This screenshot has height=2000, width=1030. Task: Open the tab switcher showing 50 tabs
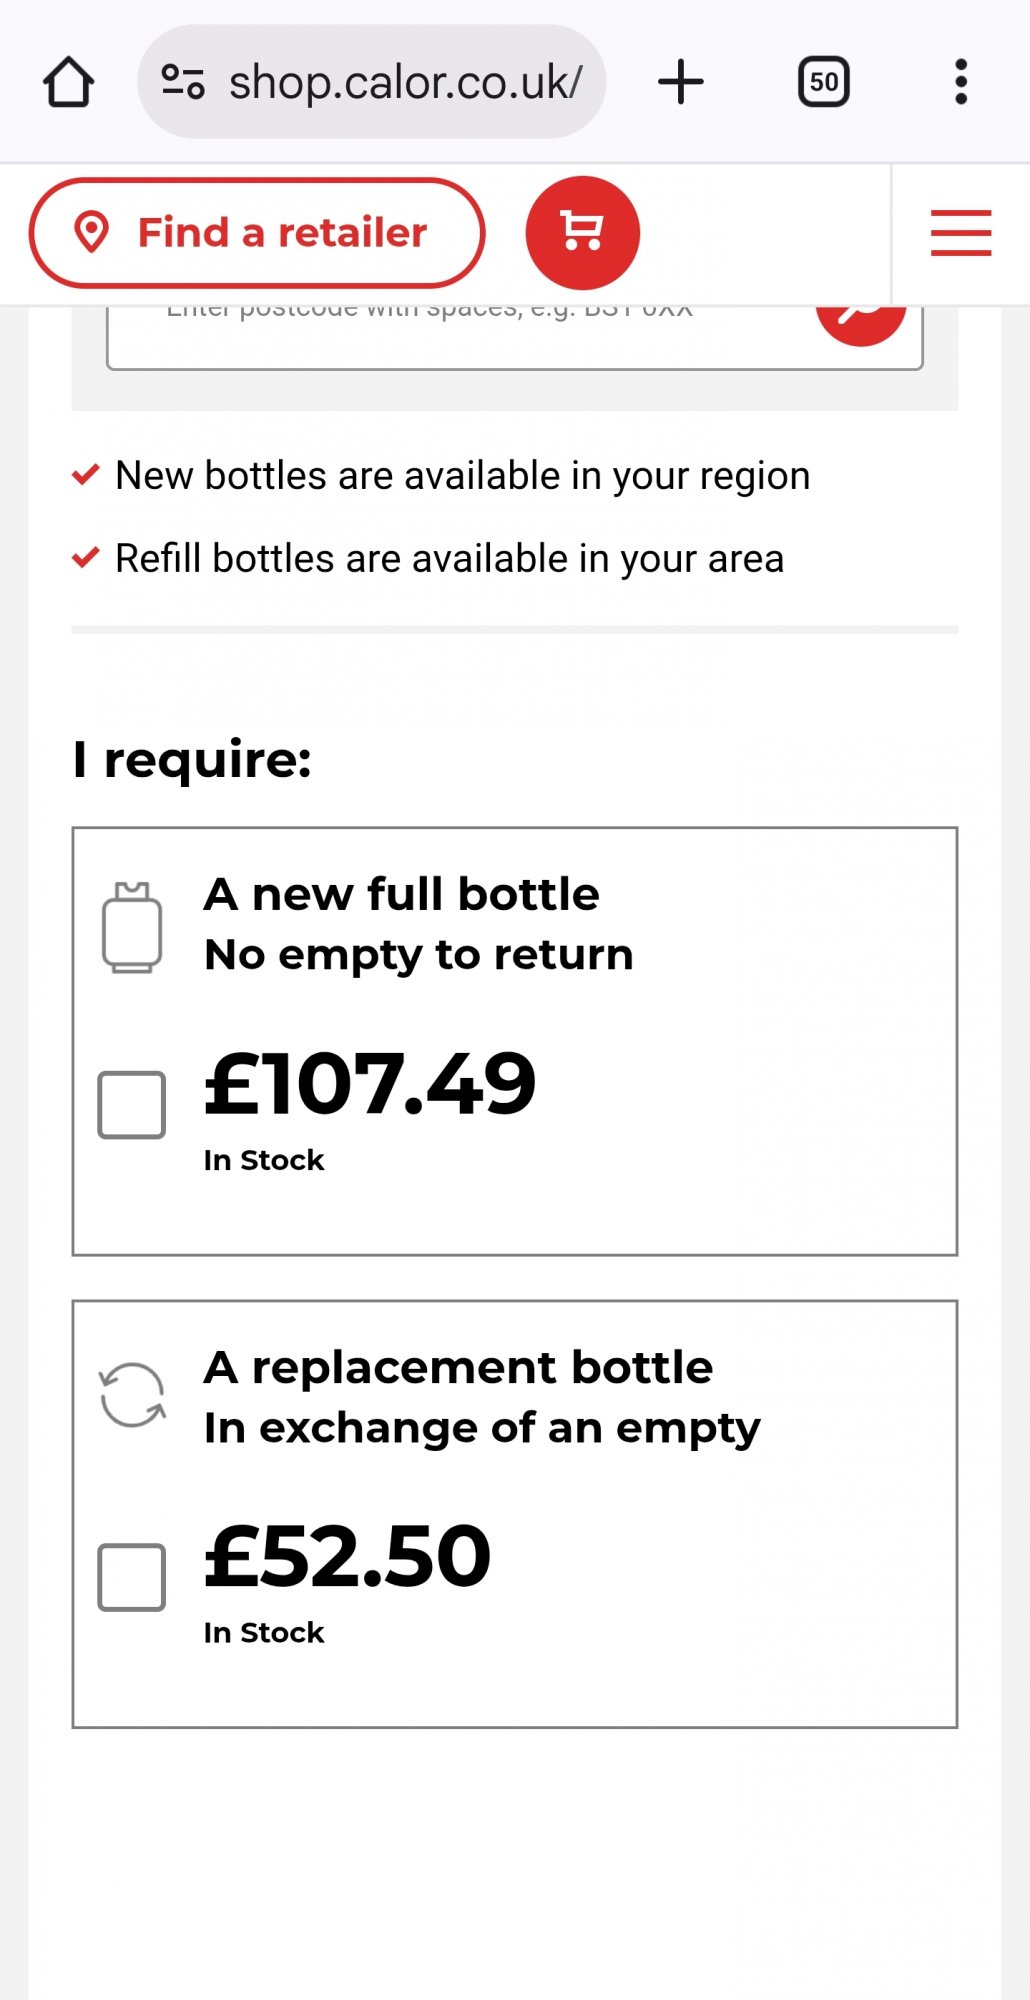[x=824, y=82]
